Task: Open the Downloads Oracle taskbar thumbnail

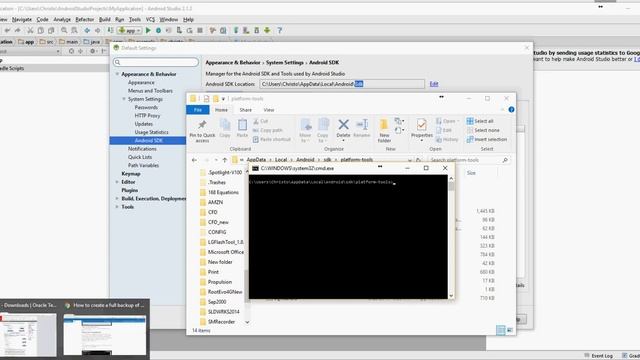Action: point(28,330)
